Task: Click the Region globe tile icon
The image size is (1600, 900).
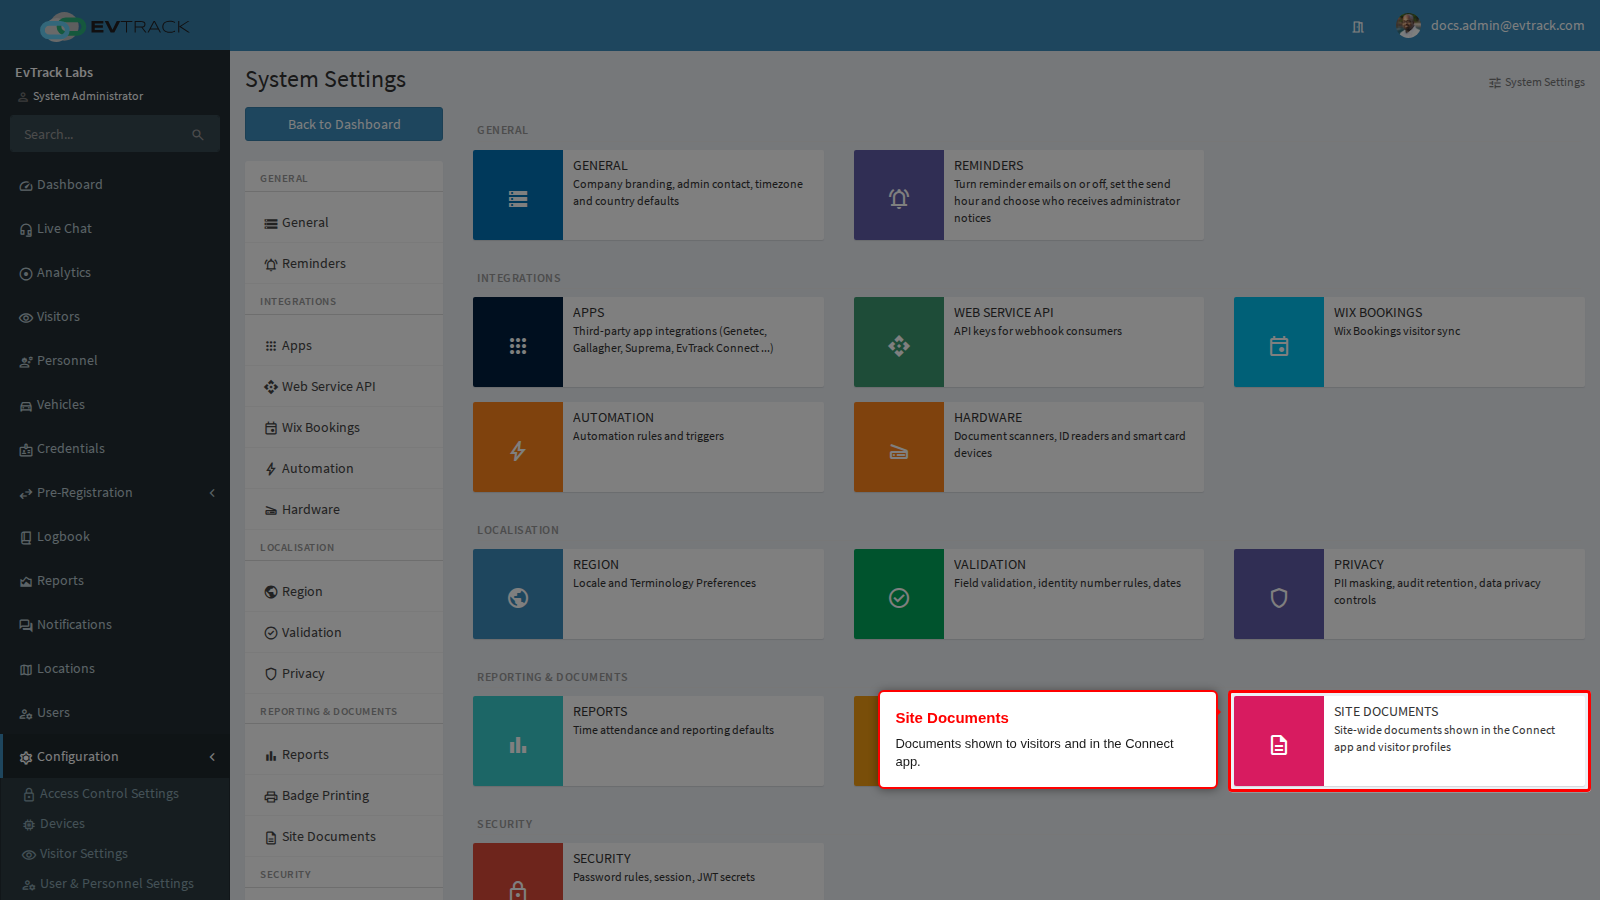Action: (518, 594)
